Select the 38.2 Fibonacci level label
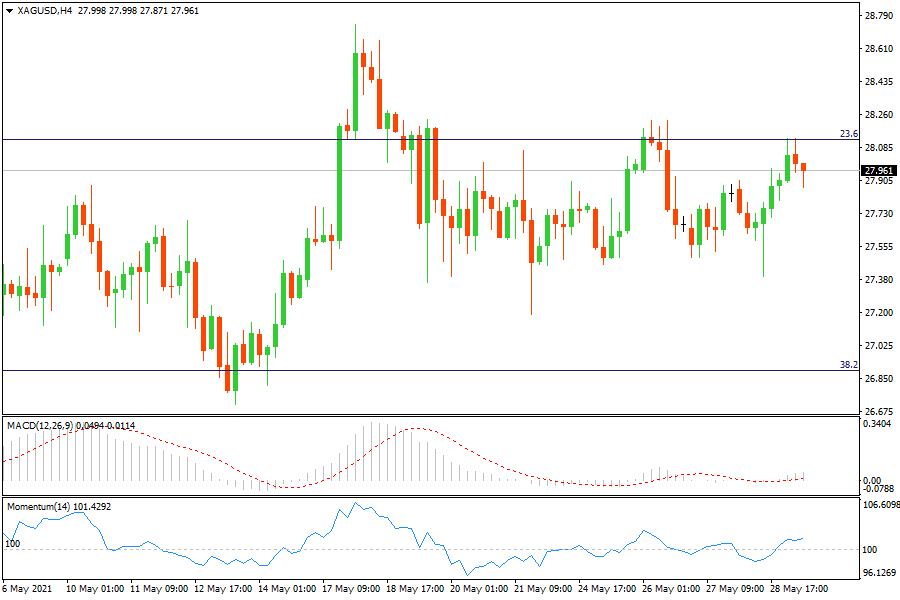 point(848,366)
